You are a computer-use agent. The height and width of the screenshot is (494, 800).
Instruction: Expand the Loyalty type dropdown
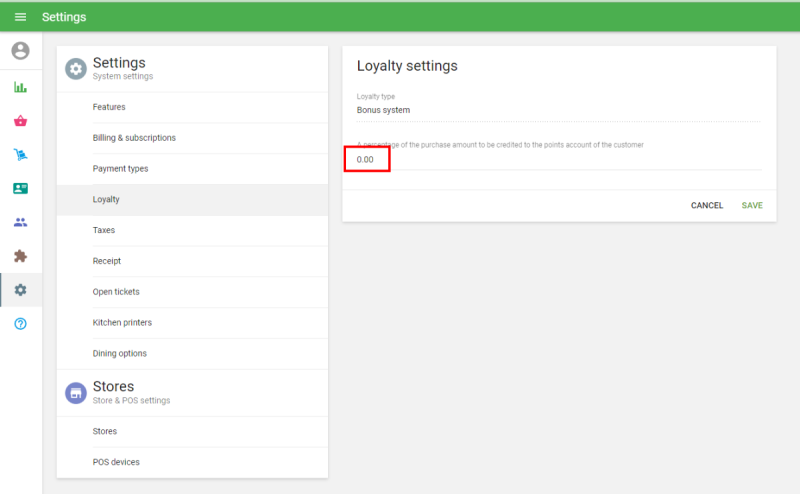tap(558, 110)
